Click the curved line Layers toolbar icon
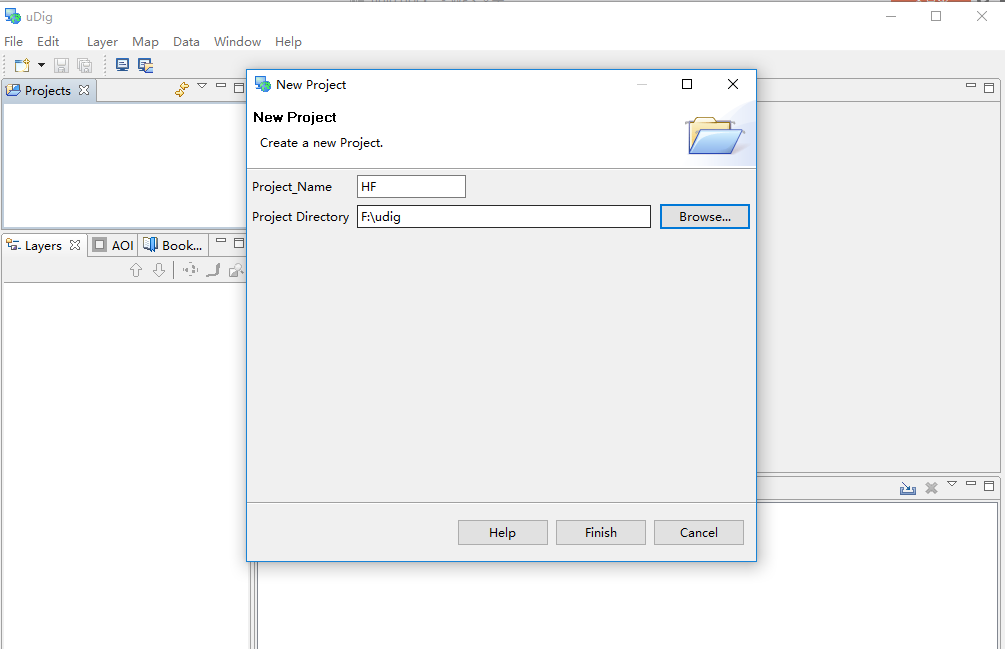Viewport: 1005px width, 649px height. (x=213, y=270)
